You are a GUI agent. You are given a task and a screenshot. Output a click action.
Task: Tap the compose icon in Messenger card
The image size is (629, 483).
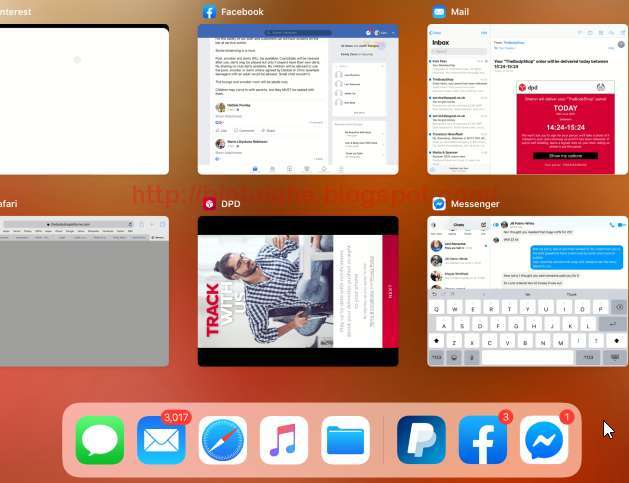pos(483,225)
